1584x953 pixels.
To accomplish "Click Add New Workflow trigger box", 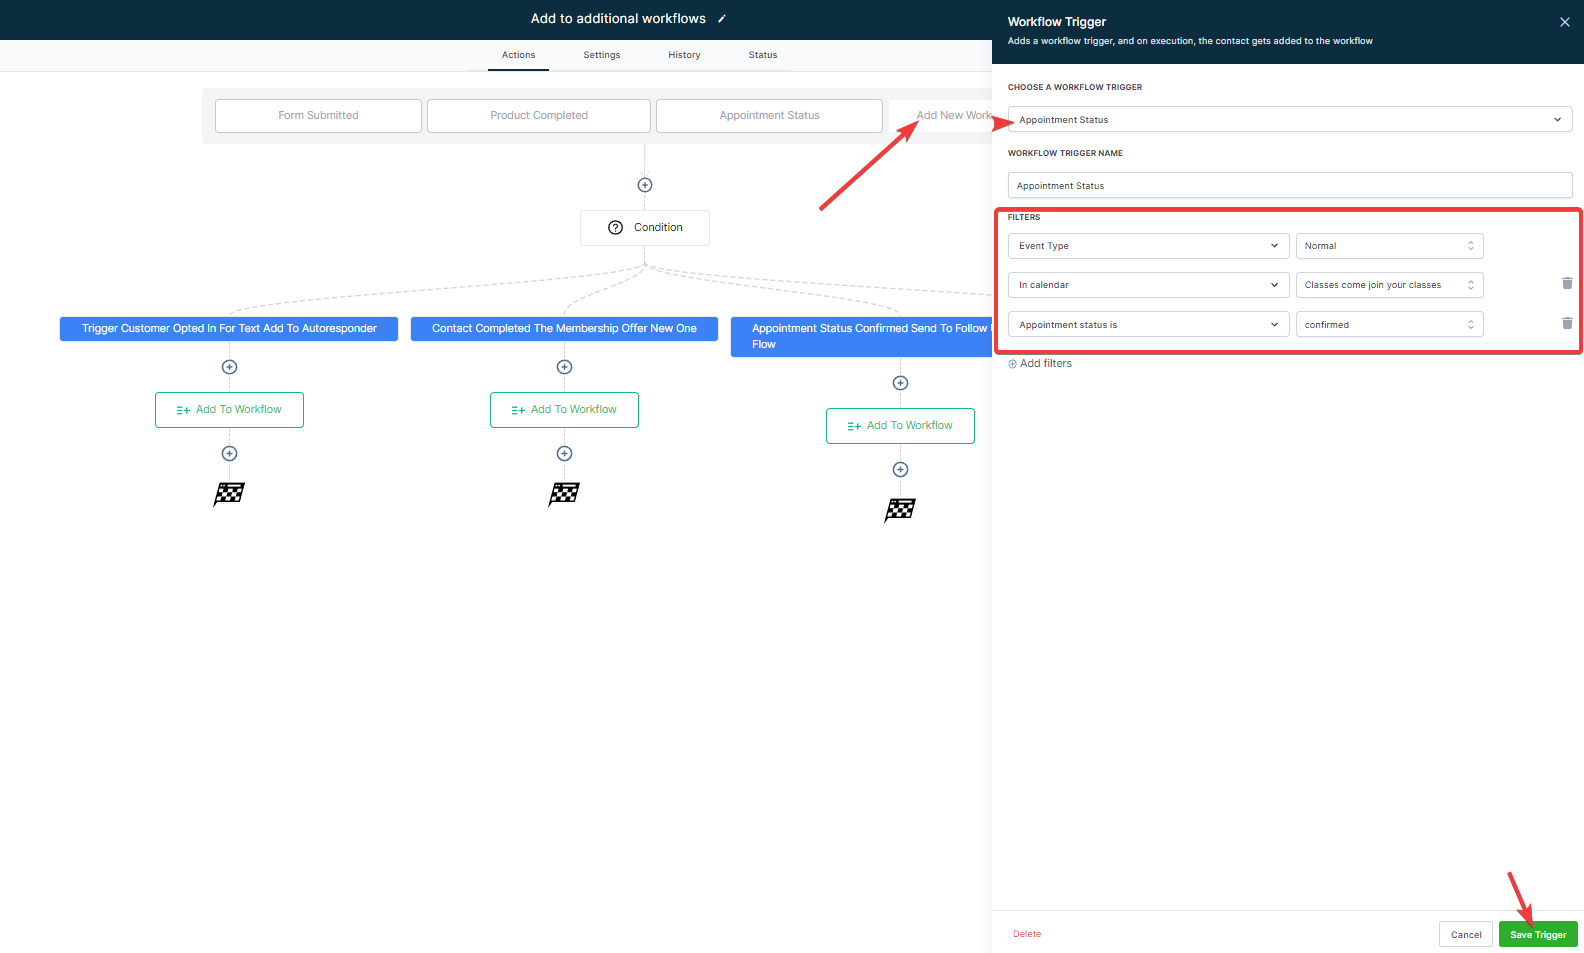I will click(x=940, y=116).
